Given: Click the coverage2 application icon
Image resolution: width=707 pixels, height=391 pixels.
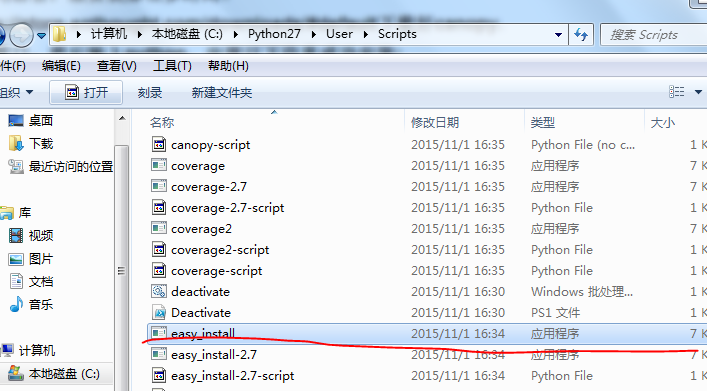Looking at the screenshot, I should tap(159, 228).
